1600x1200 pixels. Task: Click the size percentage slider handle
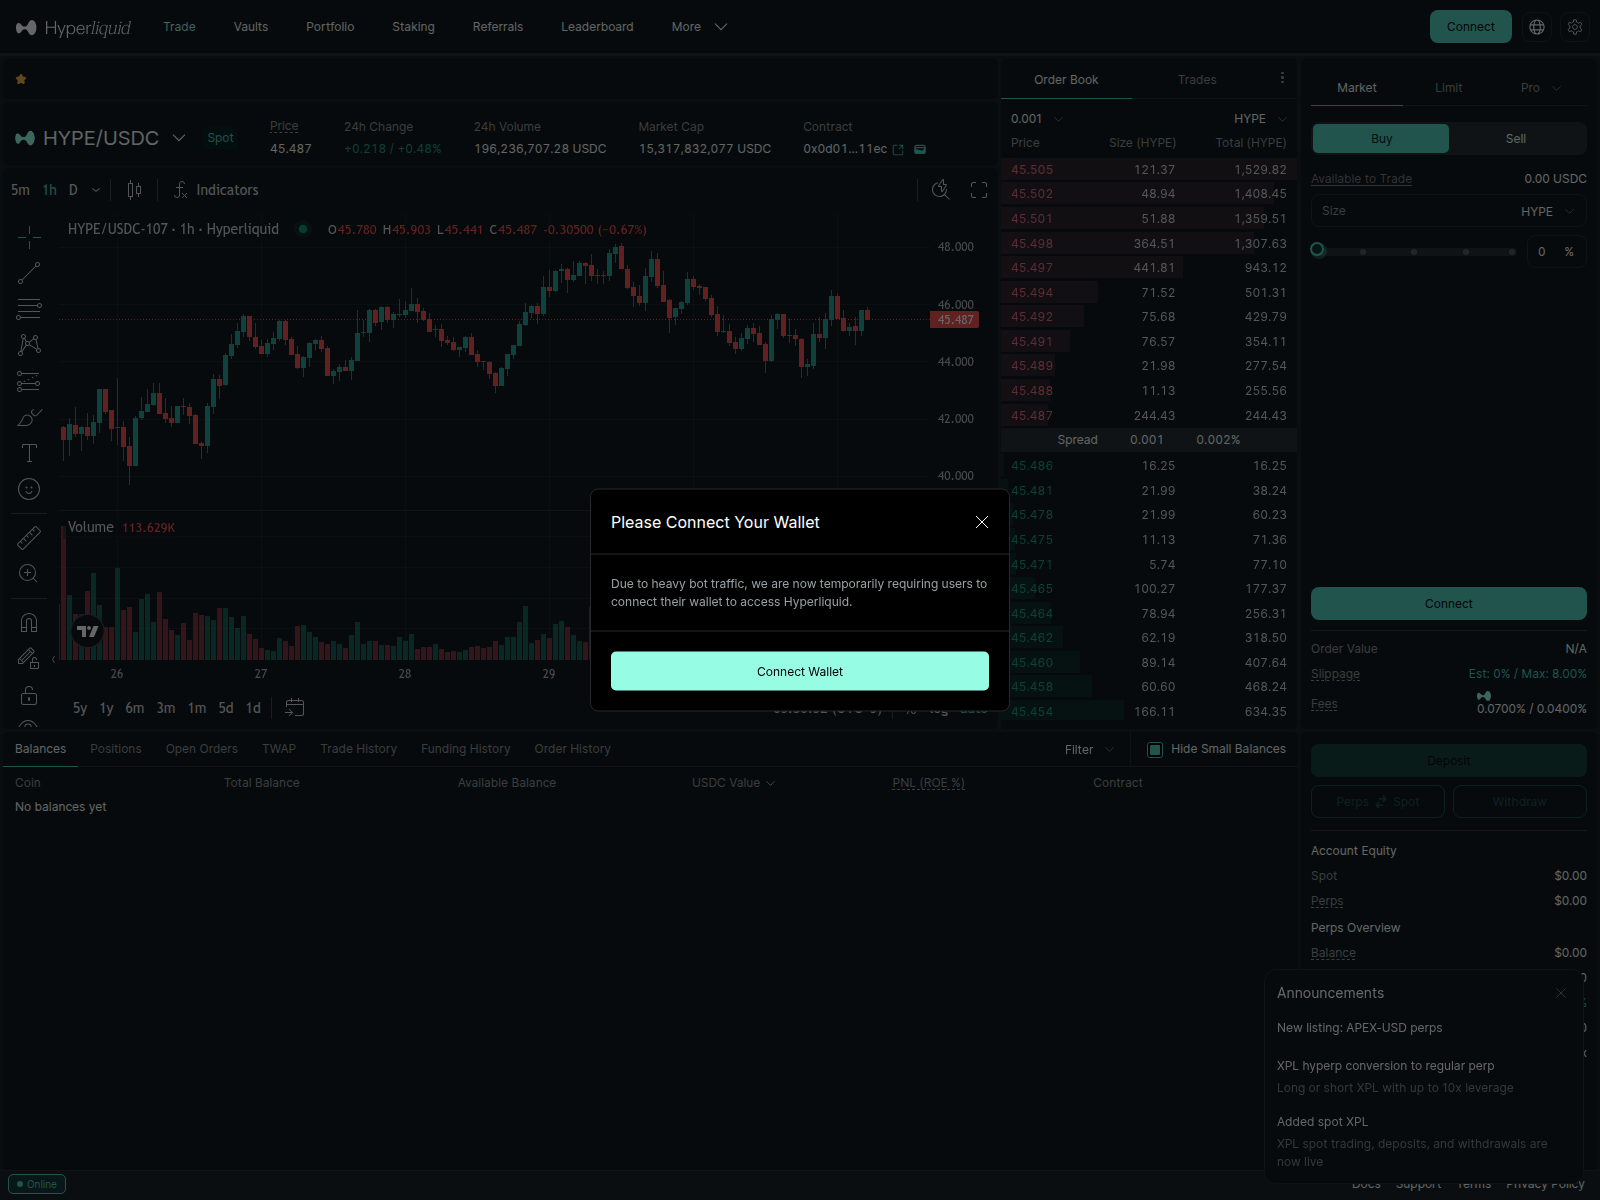(1318, 250)
